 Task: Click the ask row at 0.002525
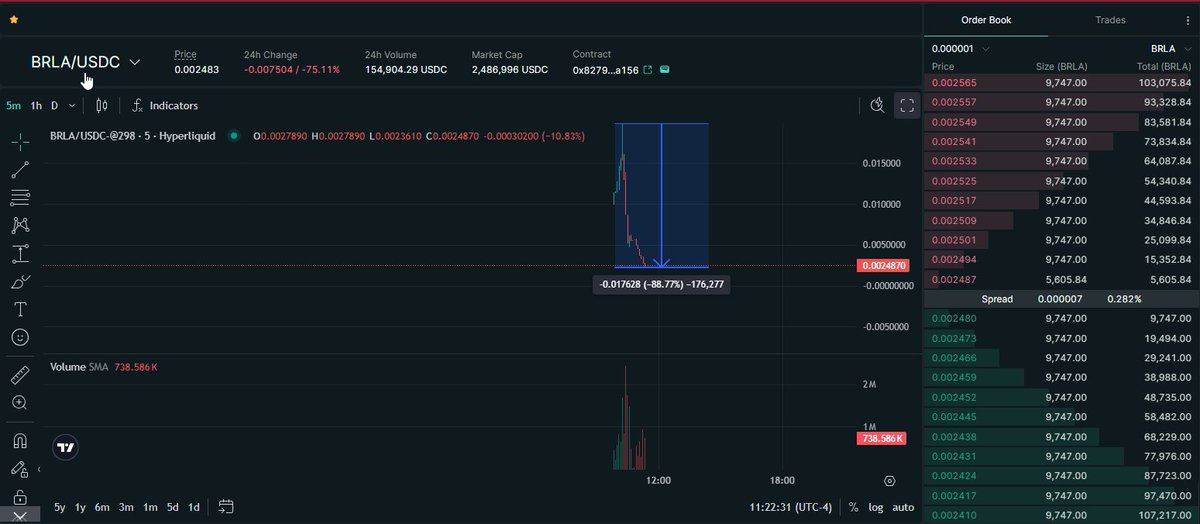pos(1061,181)
